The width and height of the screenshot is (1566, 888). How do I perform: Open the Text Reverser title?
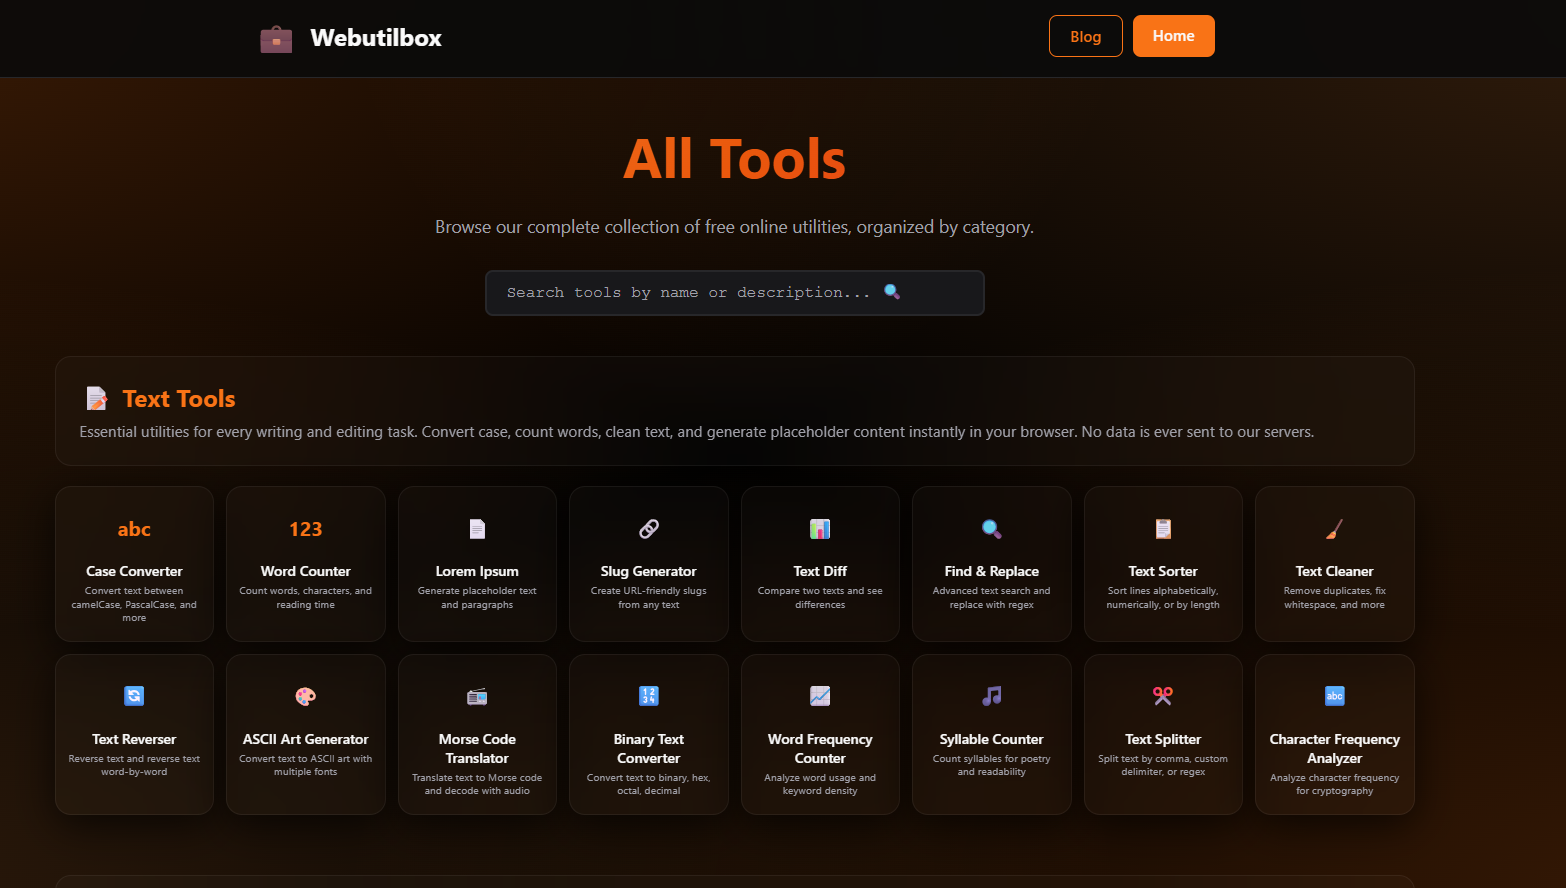pos(134,739)
